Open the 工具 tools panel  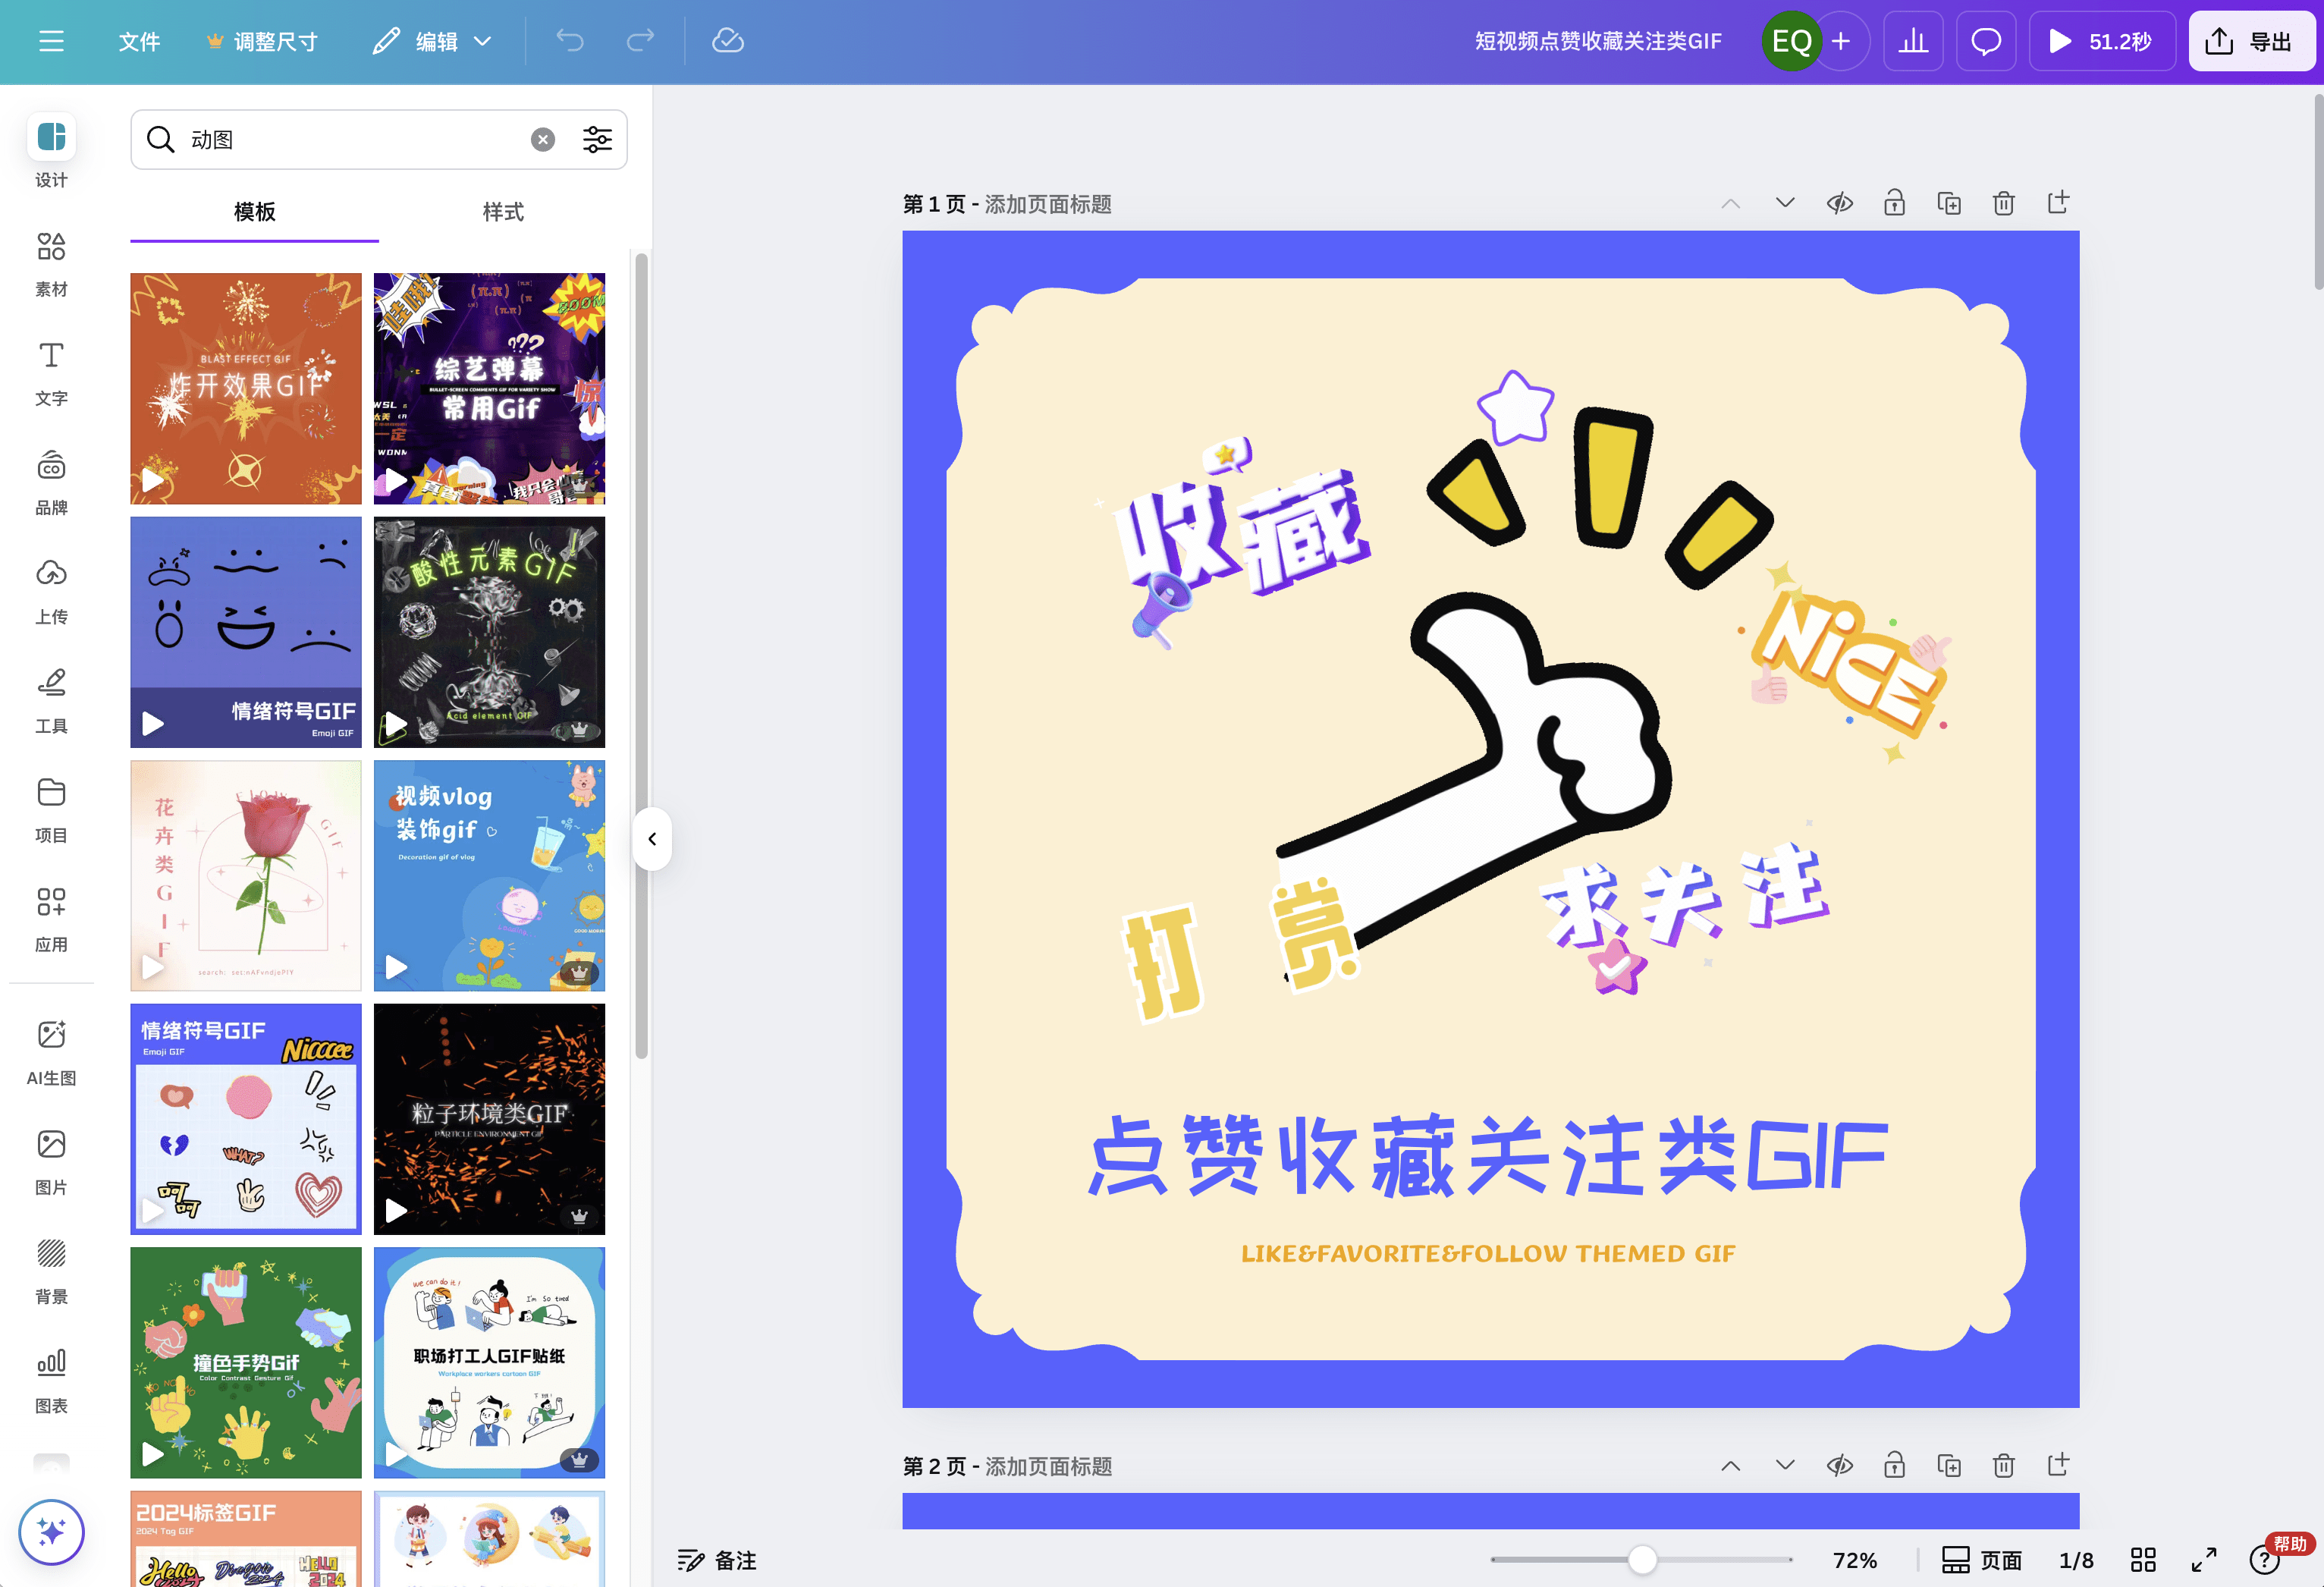51,700
